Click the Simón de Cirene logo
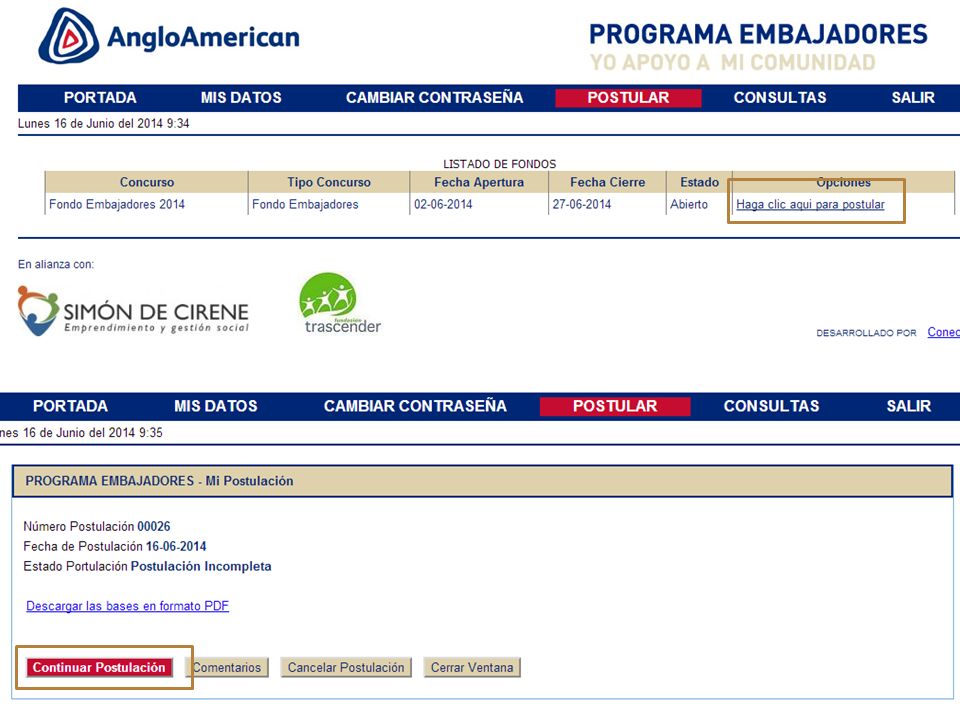 133,311
